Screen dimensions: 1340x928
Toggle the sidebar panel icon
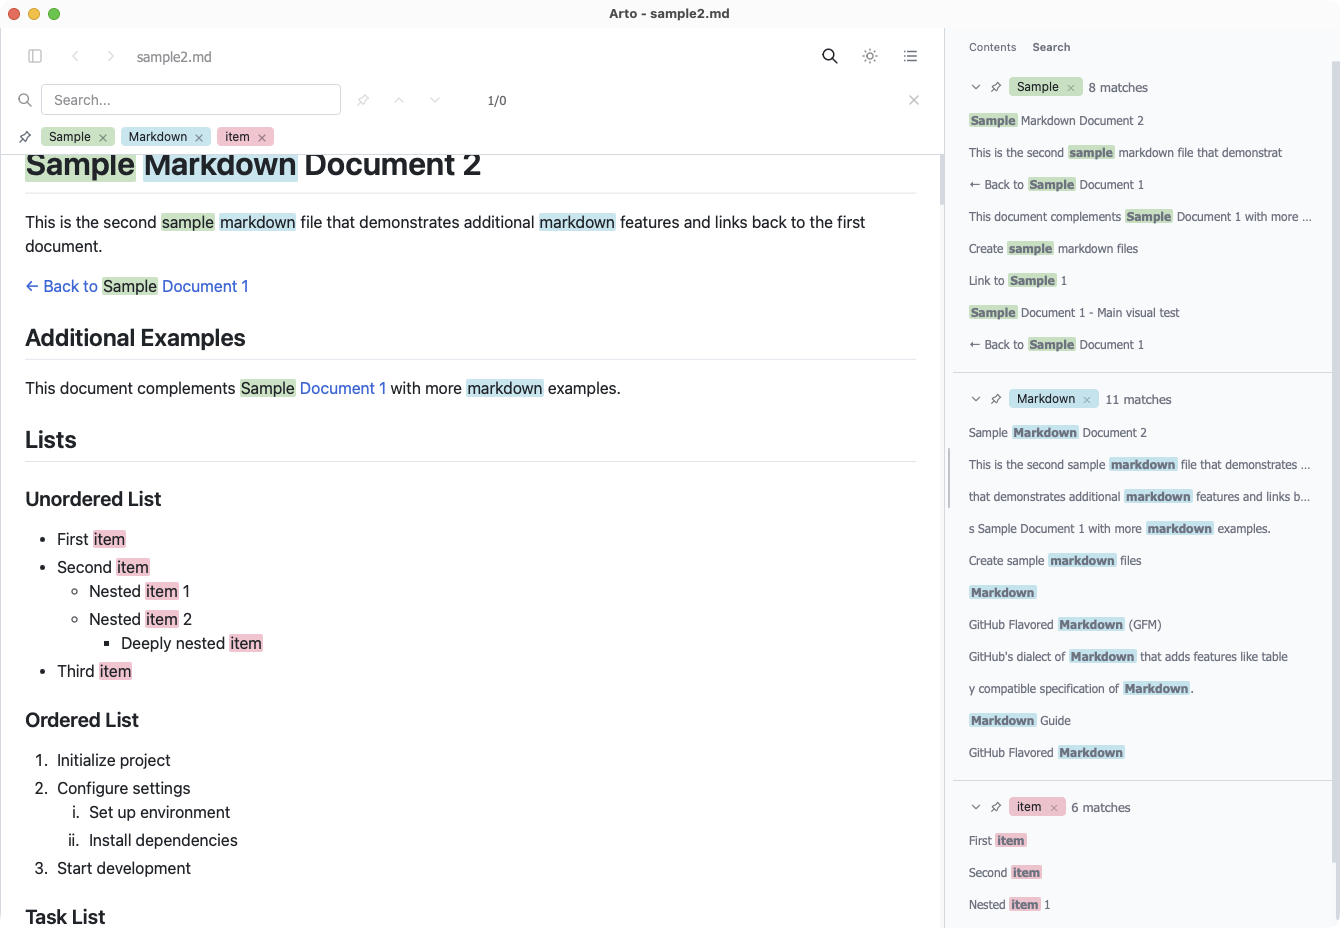coord(34,56)
